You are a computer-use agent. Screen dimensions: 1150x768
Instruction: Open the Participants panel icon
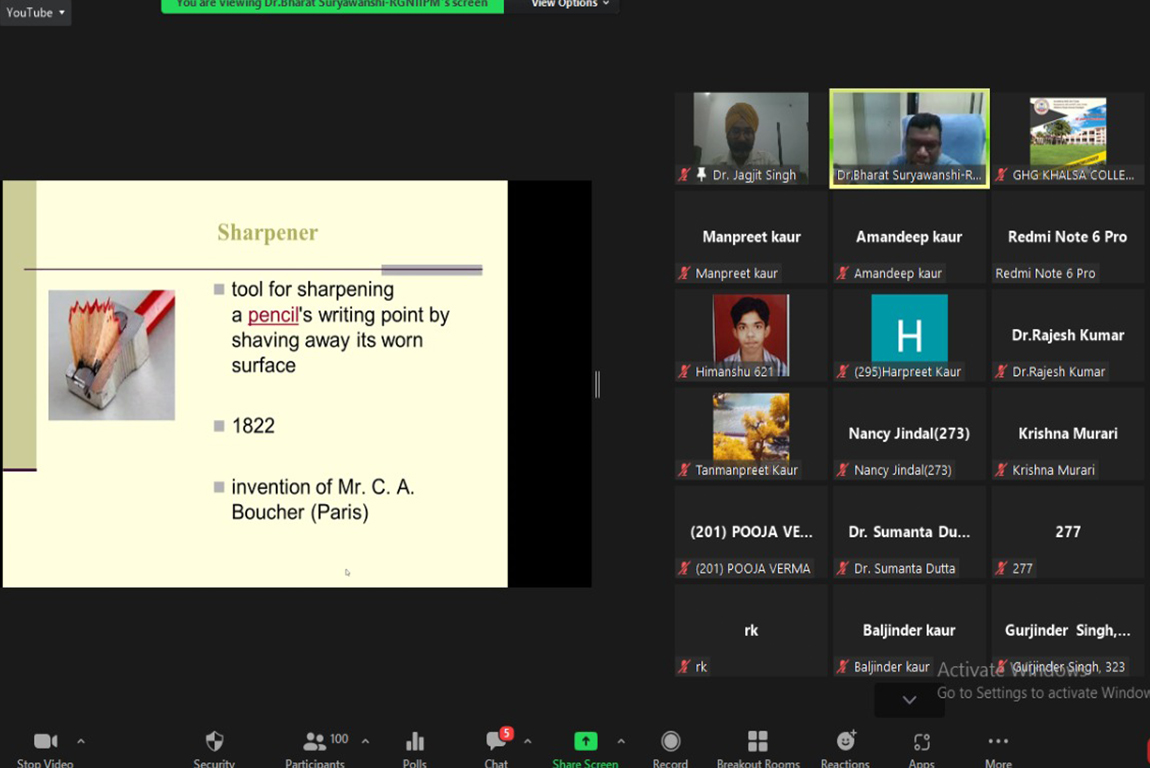[315, 741]
